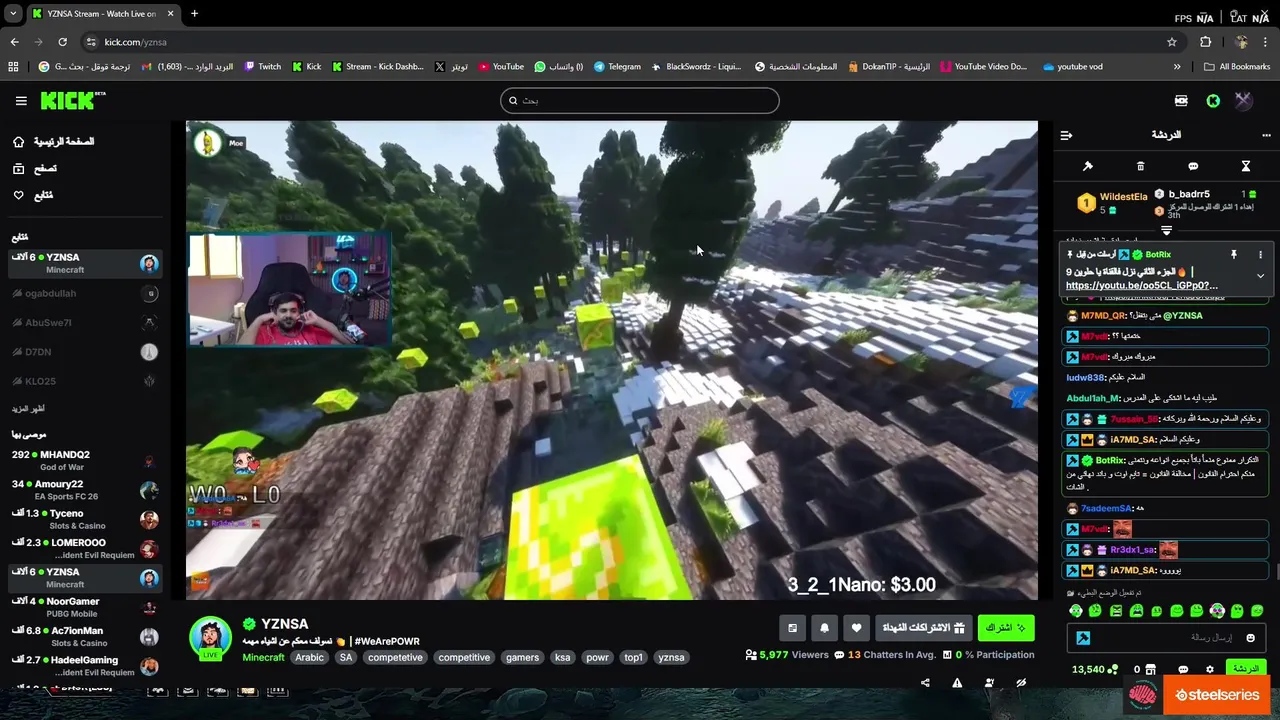Click the speech bubble icon in chat toolbar
Screen dimensions: 1280x720
click(1193, 166)
